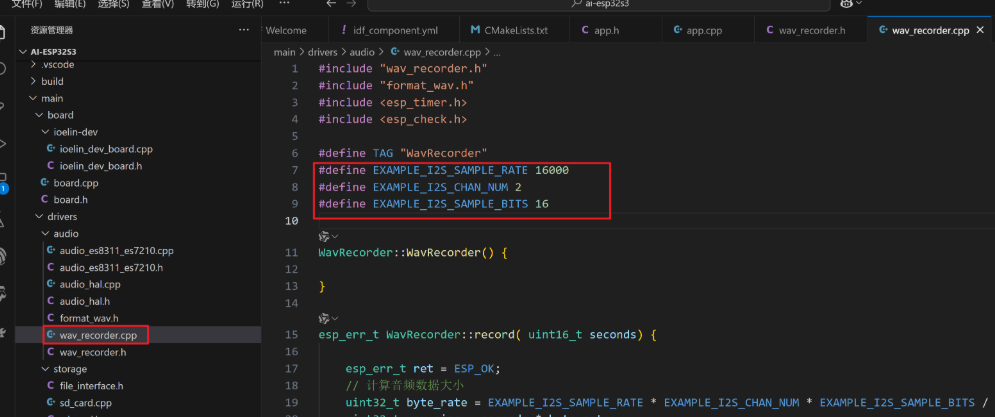Expand the .vscode folder
The width and height of the screenshot is (995, 417).
pos(34,65)
